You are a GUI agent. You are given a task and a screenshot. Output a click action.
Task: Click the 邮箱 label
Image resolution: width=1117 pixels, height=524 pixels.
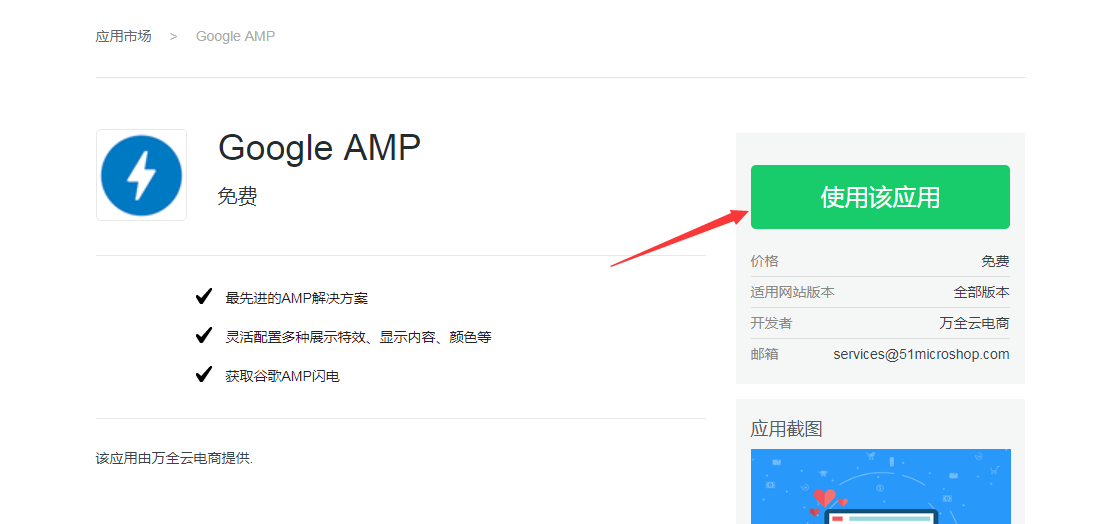(x=764, y=354)
